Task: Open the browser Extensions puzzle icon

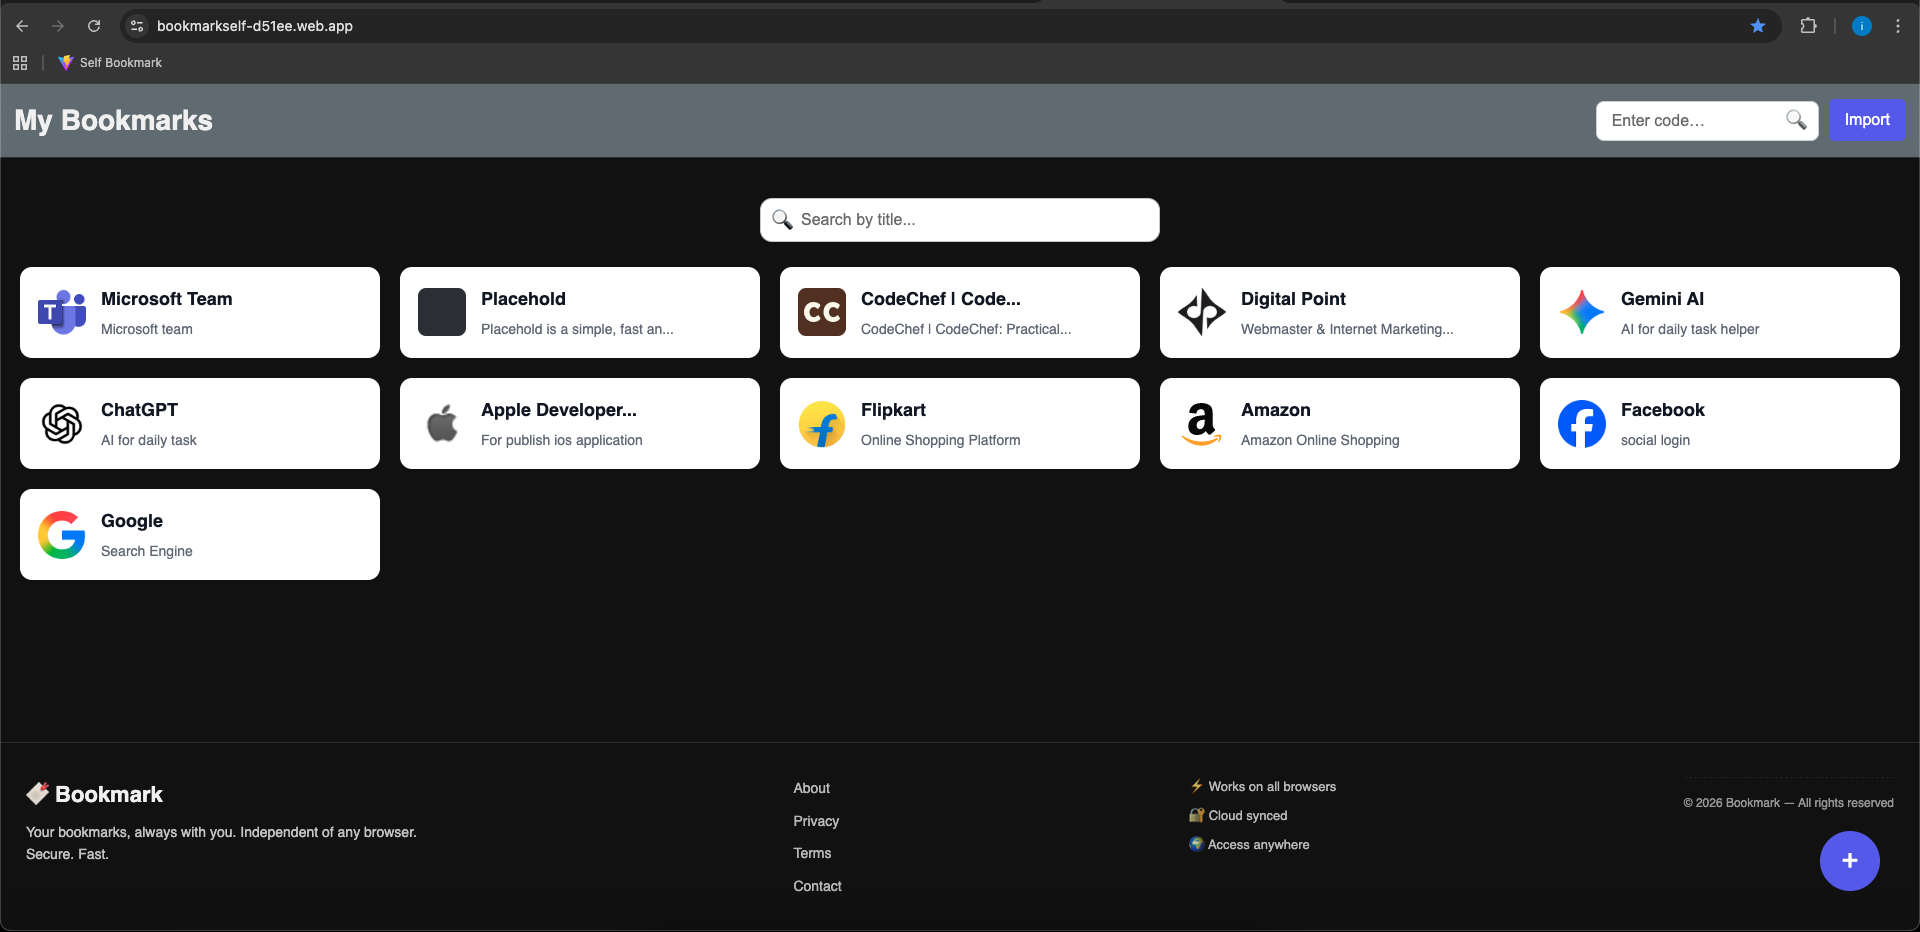Action: pyautogui.click(x=1808, y=26)
